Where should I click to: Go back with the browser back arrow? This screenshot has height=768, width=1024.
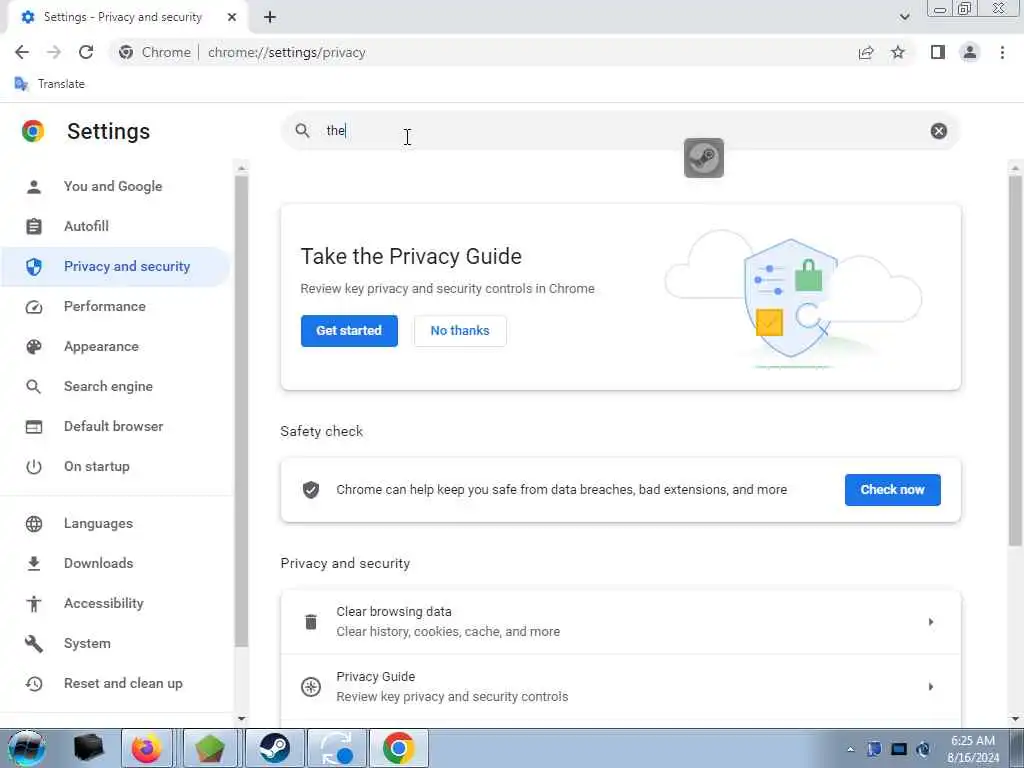pyautogui.click(x=22, y=52)
